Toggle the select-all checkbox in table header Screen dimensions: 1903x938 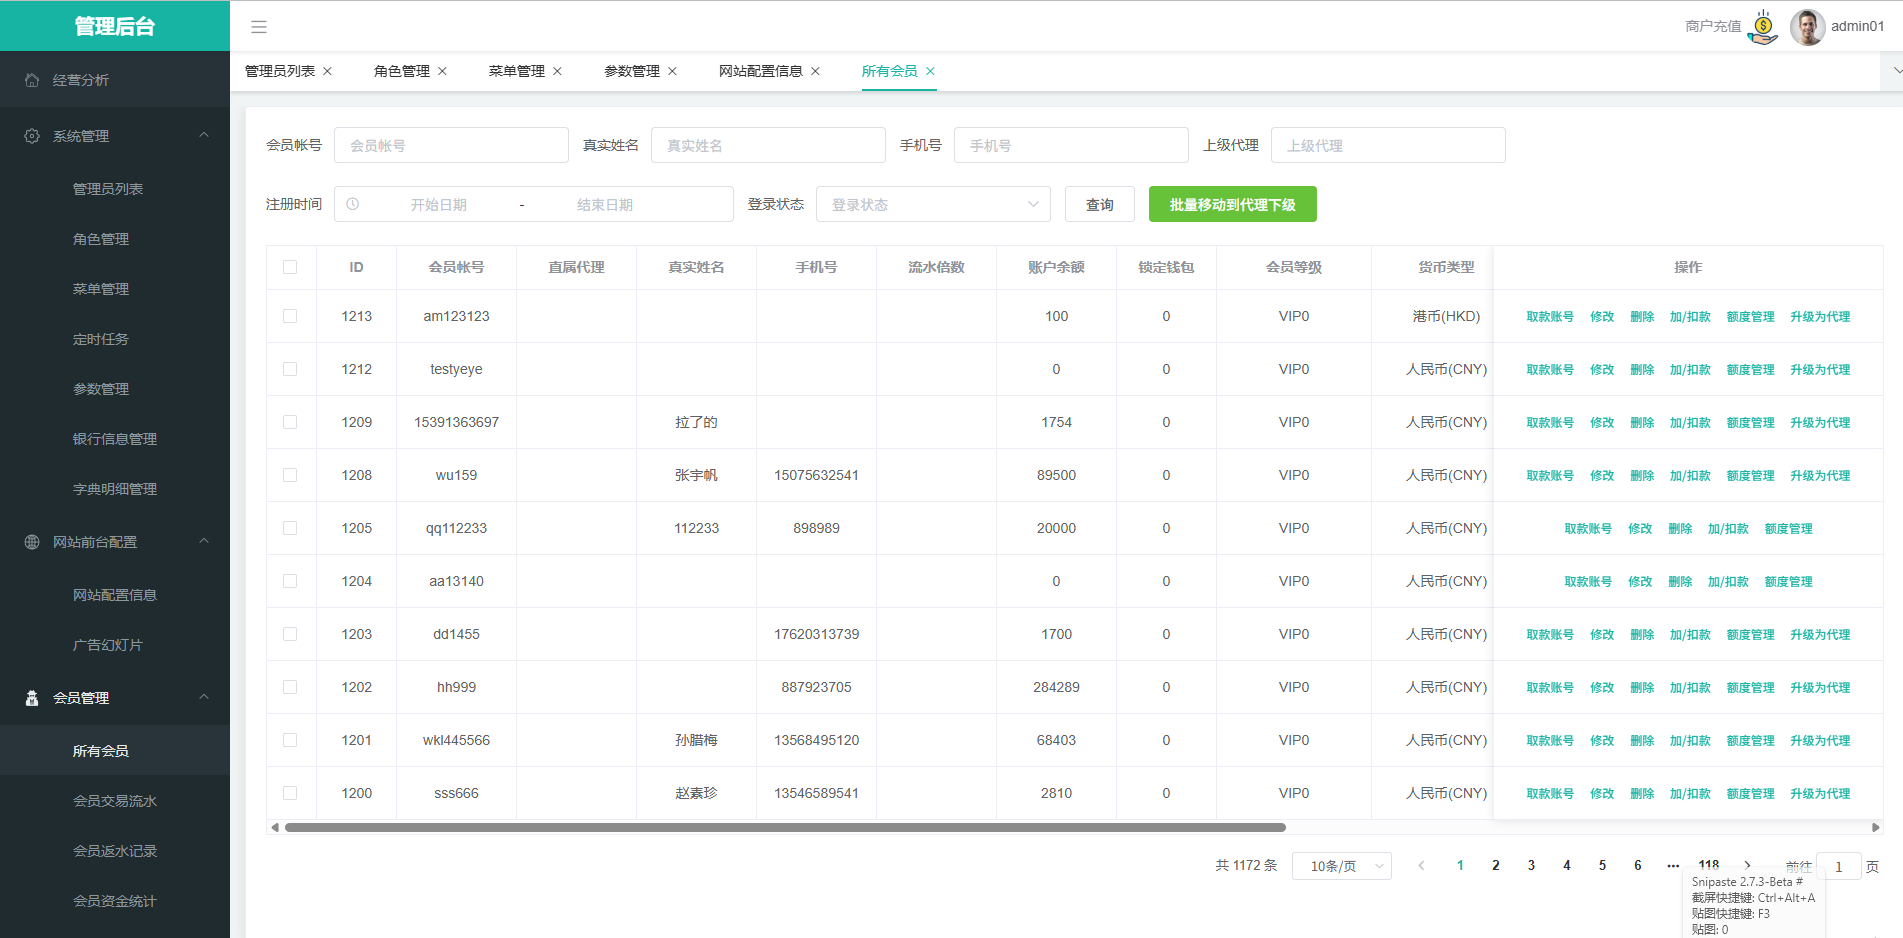(x=290, y=267)
